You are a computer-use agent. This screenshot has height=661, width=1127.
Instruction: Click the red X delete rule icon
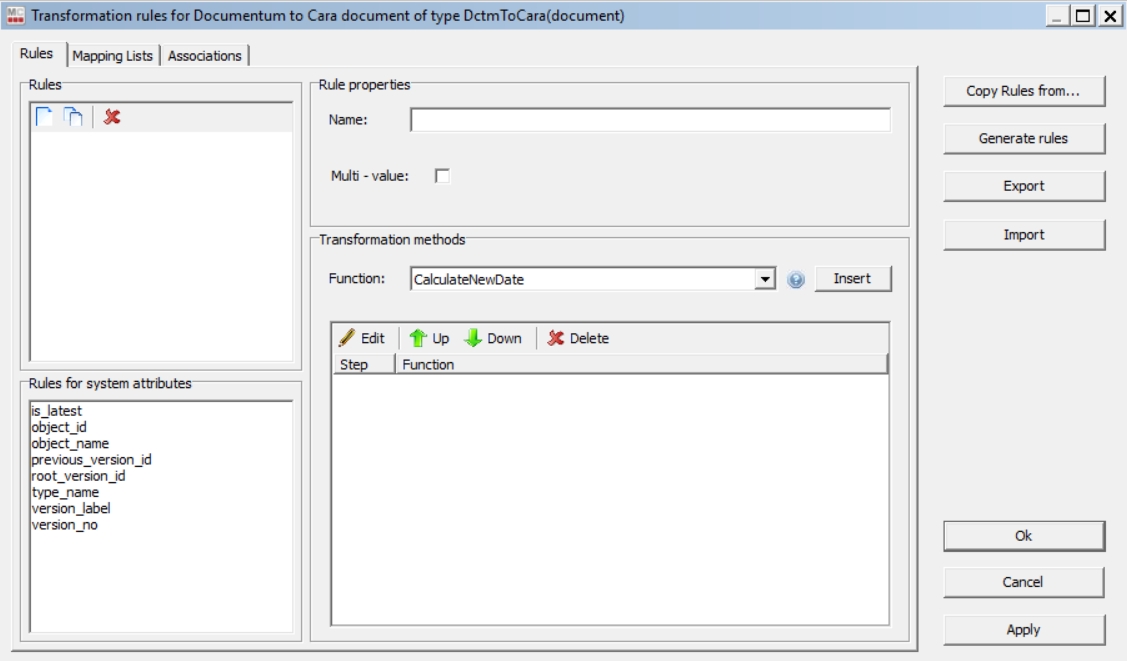tap(112, 118)
